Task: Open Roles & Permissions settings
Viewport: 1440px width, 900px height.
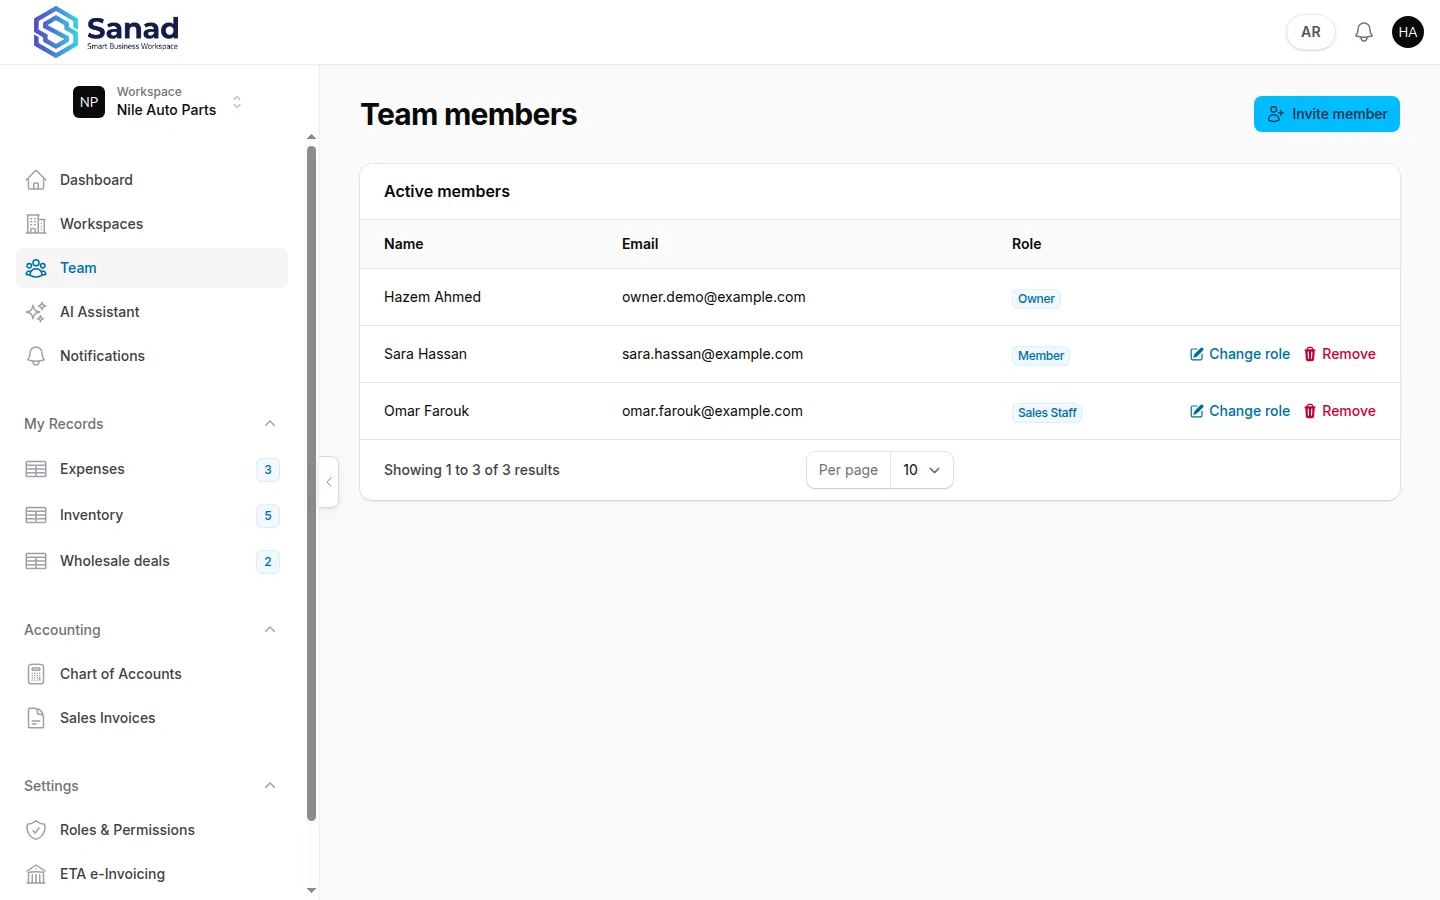Action: click(152, 830)
